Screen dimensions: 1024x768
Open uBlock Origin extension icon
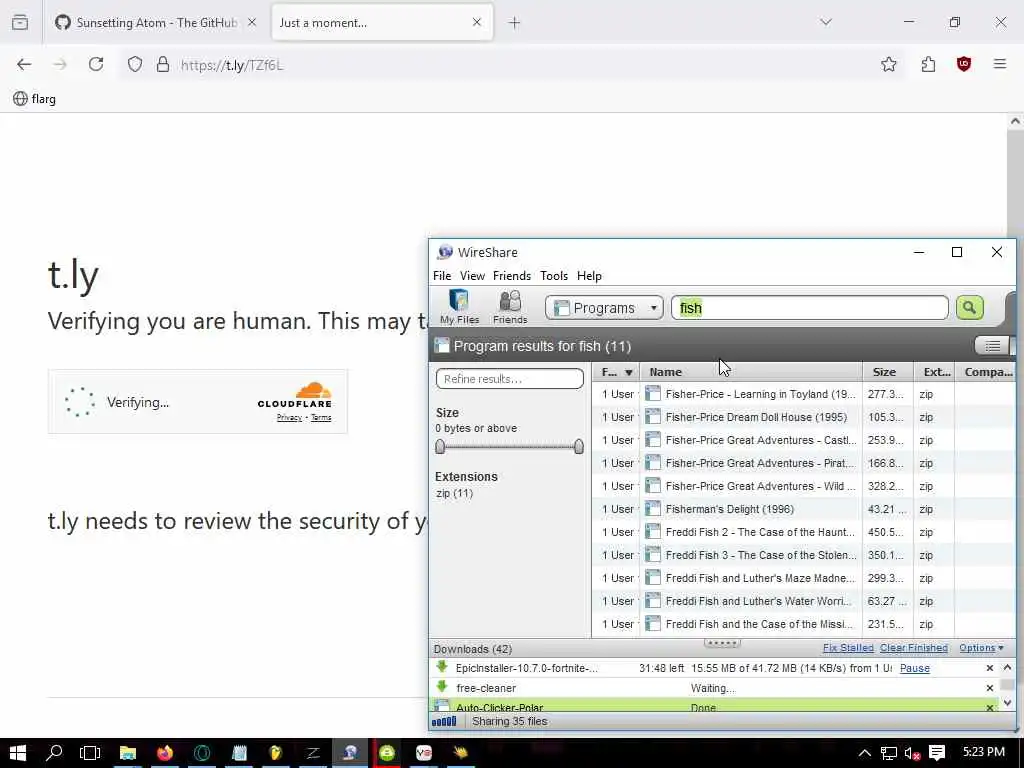coord(964,64)
